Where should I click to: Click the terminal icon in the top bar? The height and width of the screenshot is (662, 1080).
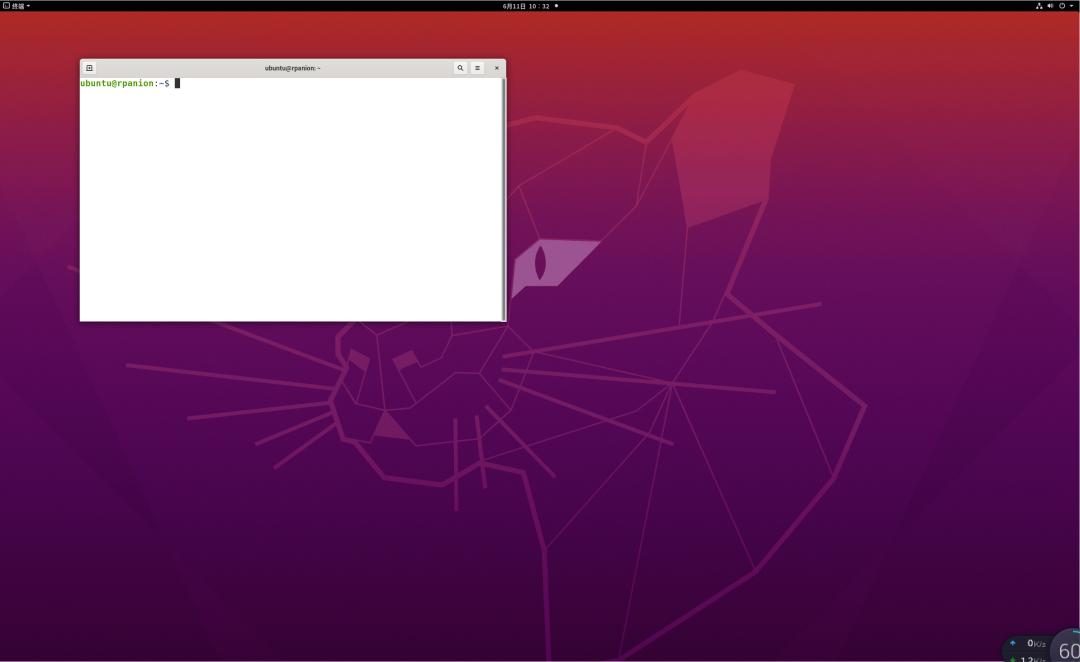click(x=6, y=6)
